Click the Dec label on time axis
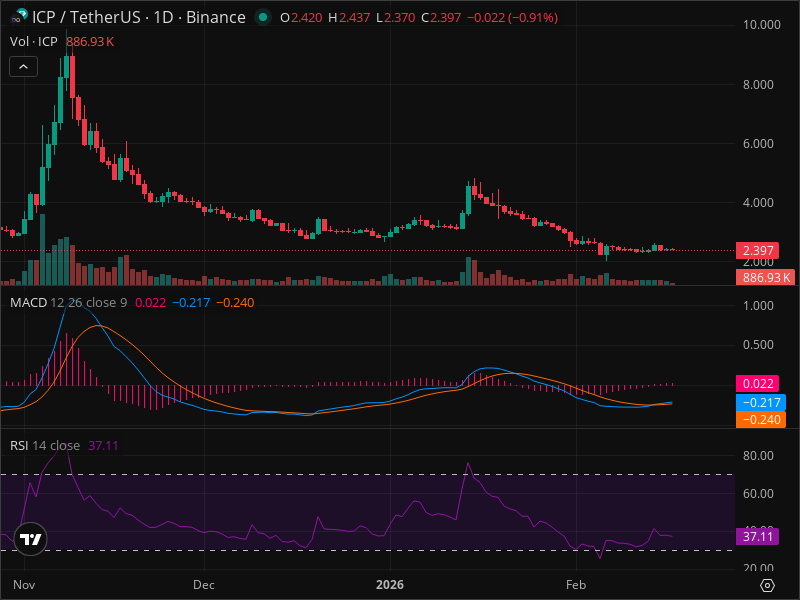Screen dimensions: 800x600 click(x=204, y=585)
